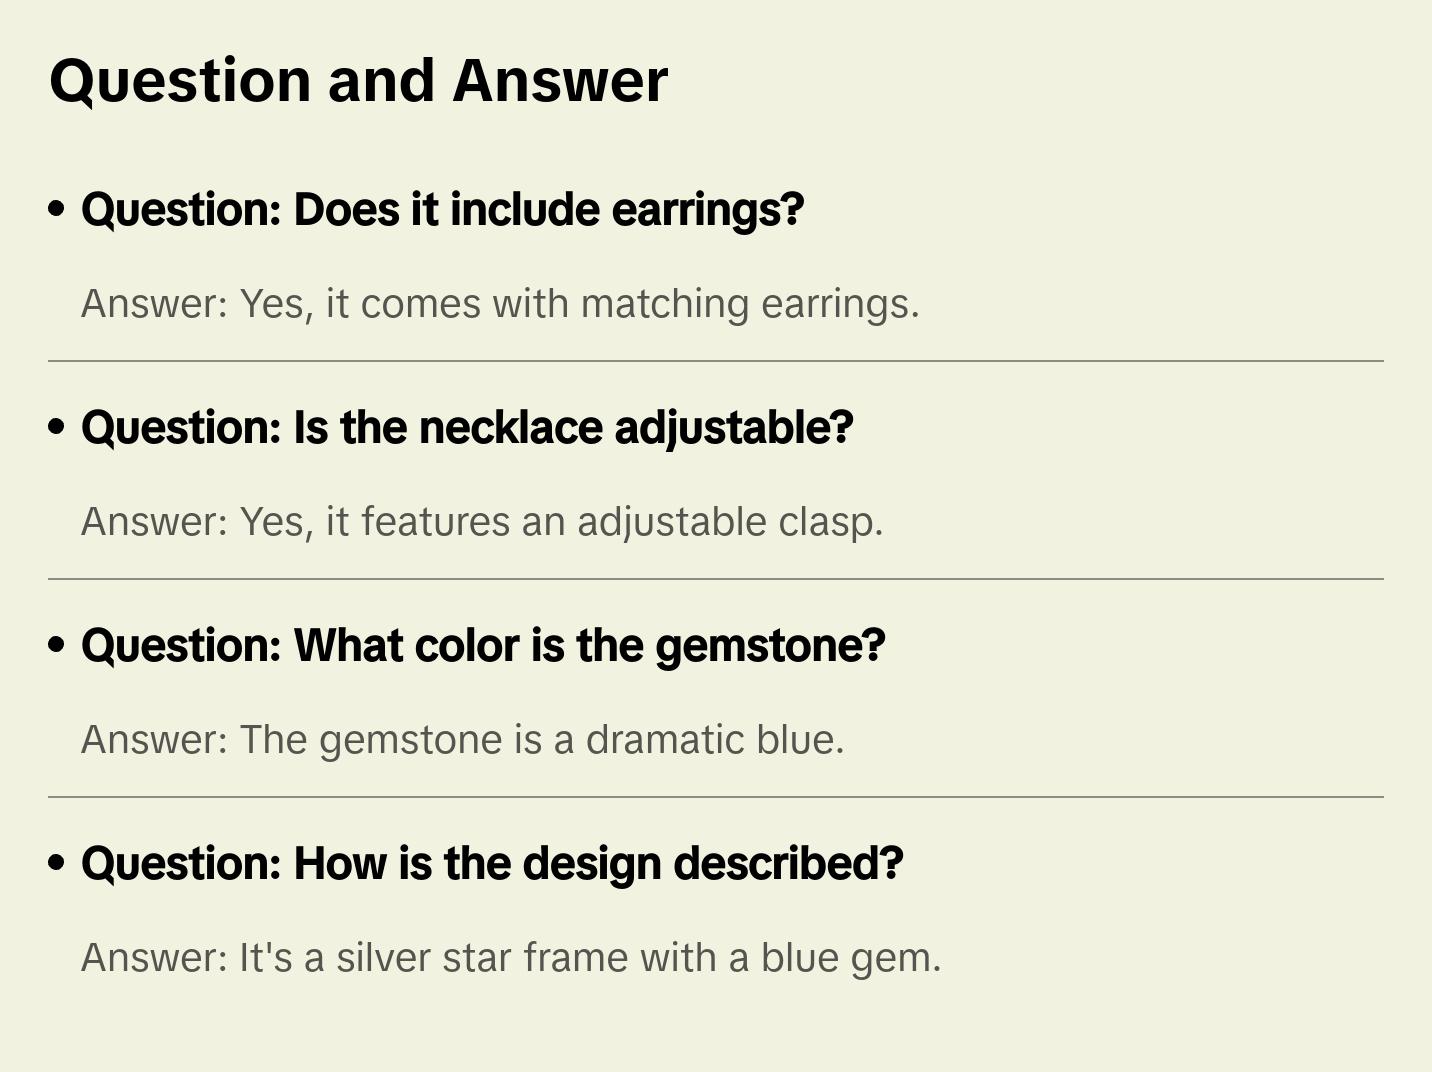Select the "Does it include earrings?" question
This screenshot has width=1432, height=1072.
(442, 210)
